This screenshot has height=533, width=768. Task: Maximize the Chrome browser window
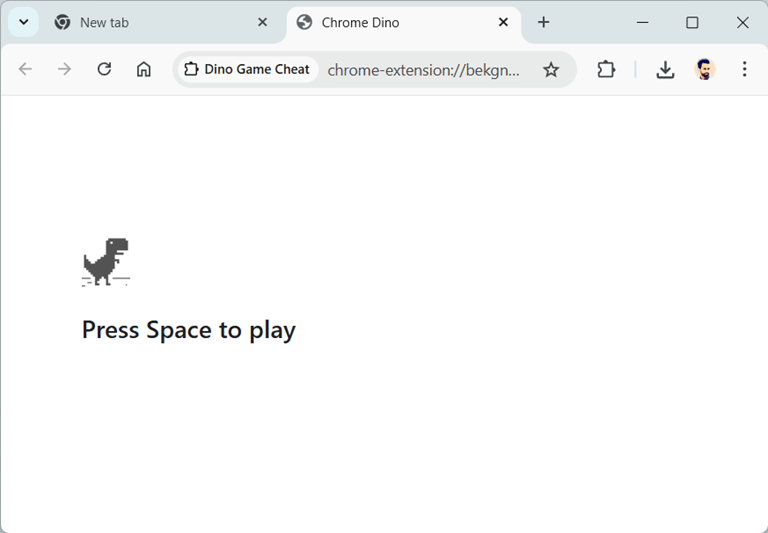pyautogui.click(x=692, y=22)
